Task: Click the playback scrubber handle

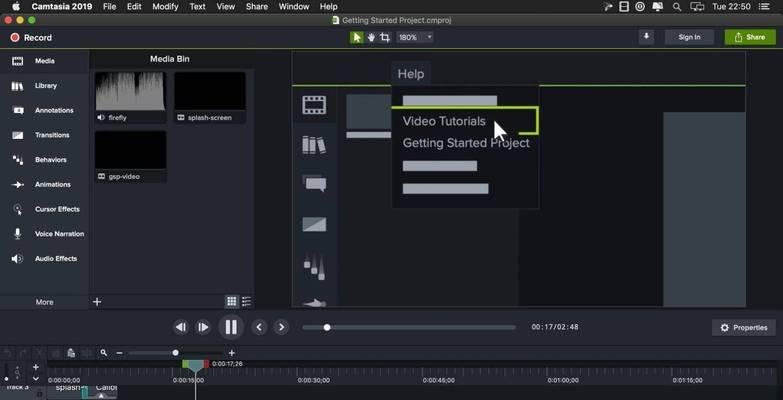Action: pos(327,328)
